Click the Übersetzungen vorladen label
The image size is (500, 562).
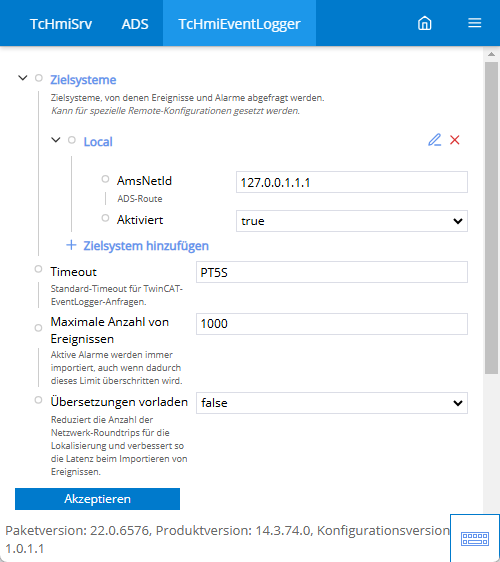119,402
